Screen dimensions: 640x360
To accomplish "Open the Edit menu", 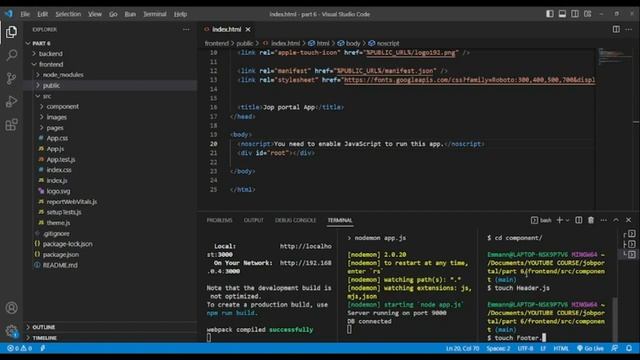I will [x=42, y=14].
